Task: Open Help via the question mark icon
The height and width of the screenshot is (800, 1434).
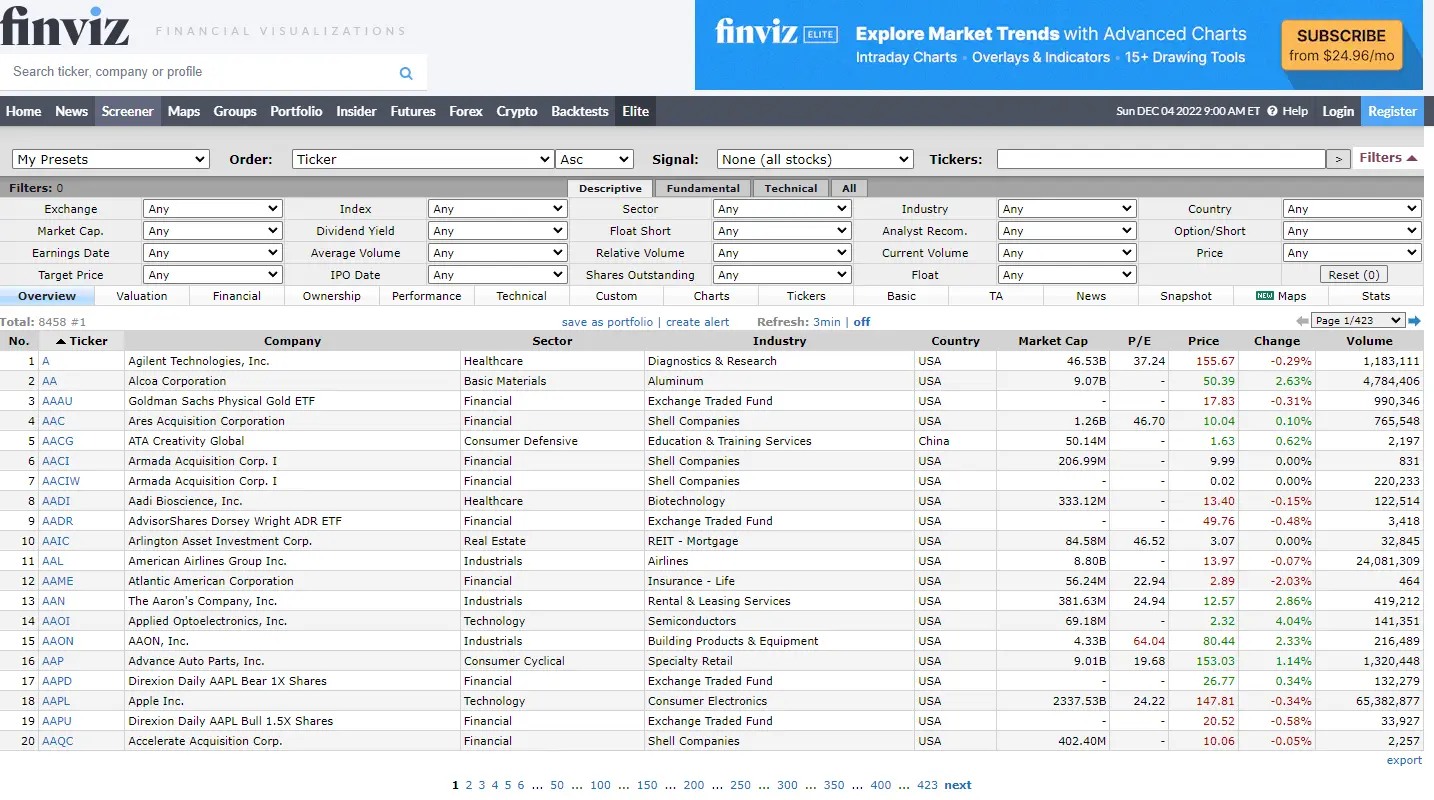Action: (1270, 111)
